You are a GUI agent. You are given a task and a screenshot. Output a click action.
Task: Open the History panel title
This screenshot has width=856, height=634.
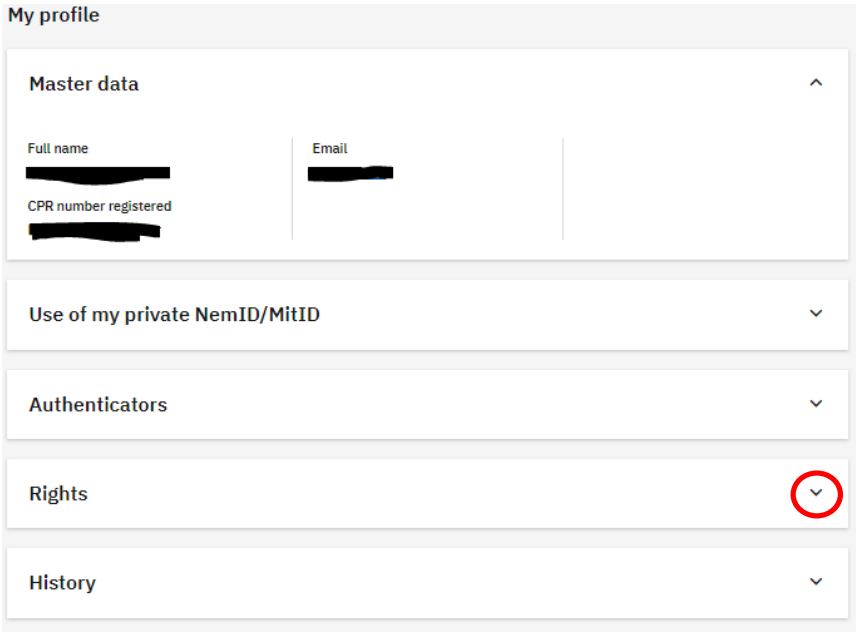pyautogui.click(x=62, y=583)
